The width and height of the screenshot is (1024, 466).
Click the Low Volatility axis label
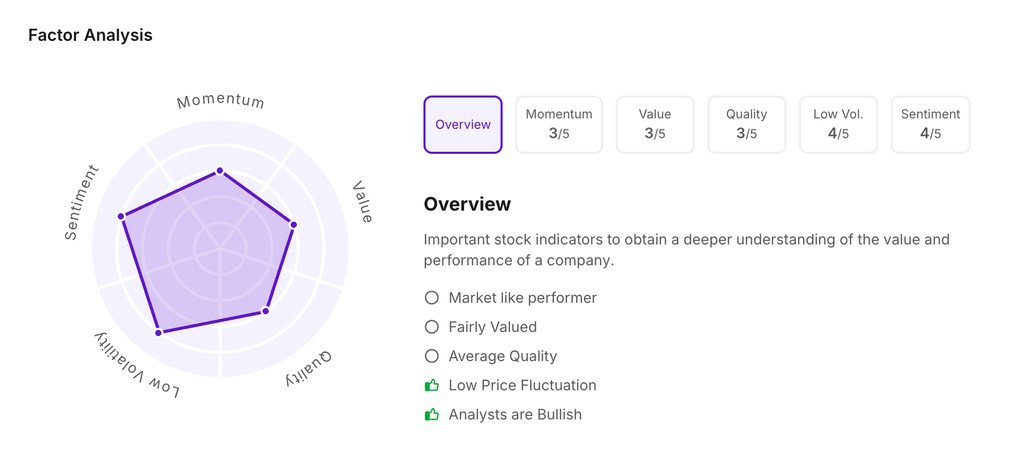point(138,364)
